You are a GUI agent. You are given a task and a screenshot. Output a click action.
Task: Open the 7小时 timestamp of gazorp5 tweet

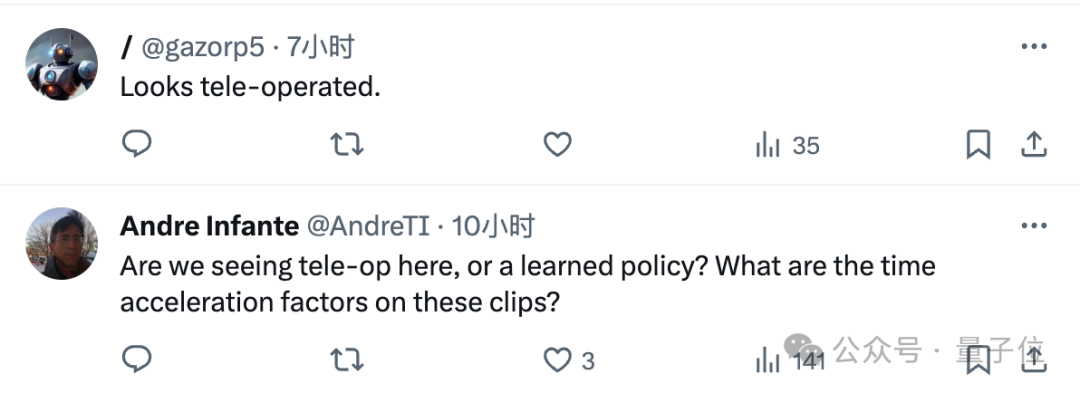coord(320,47)
